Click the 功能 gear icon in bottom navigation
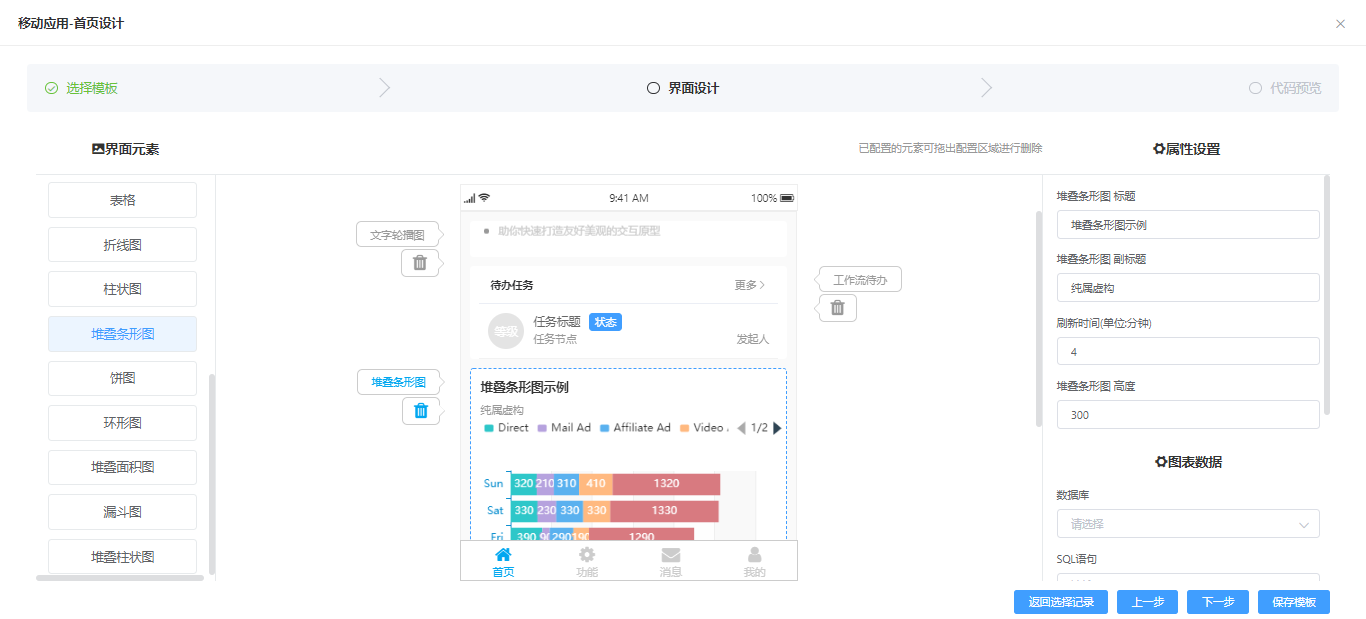 586,553
